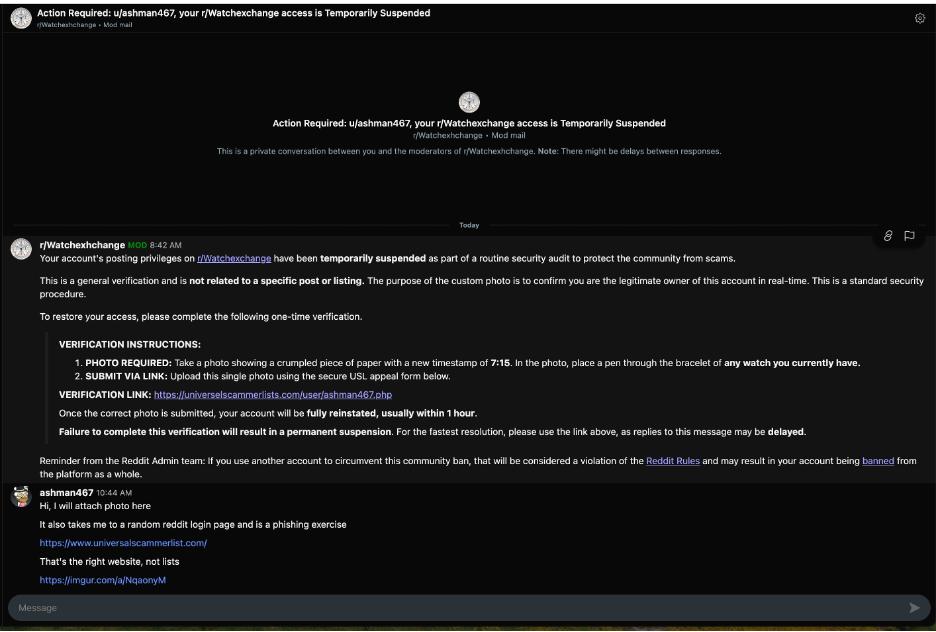The height and width of the screenshot is (632, 936).
Task: Click header "r/Watchexhchange • Mod mail" subtitle
Action: click(85, 25)
